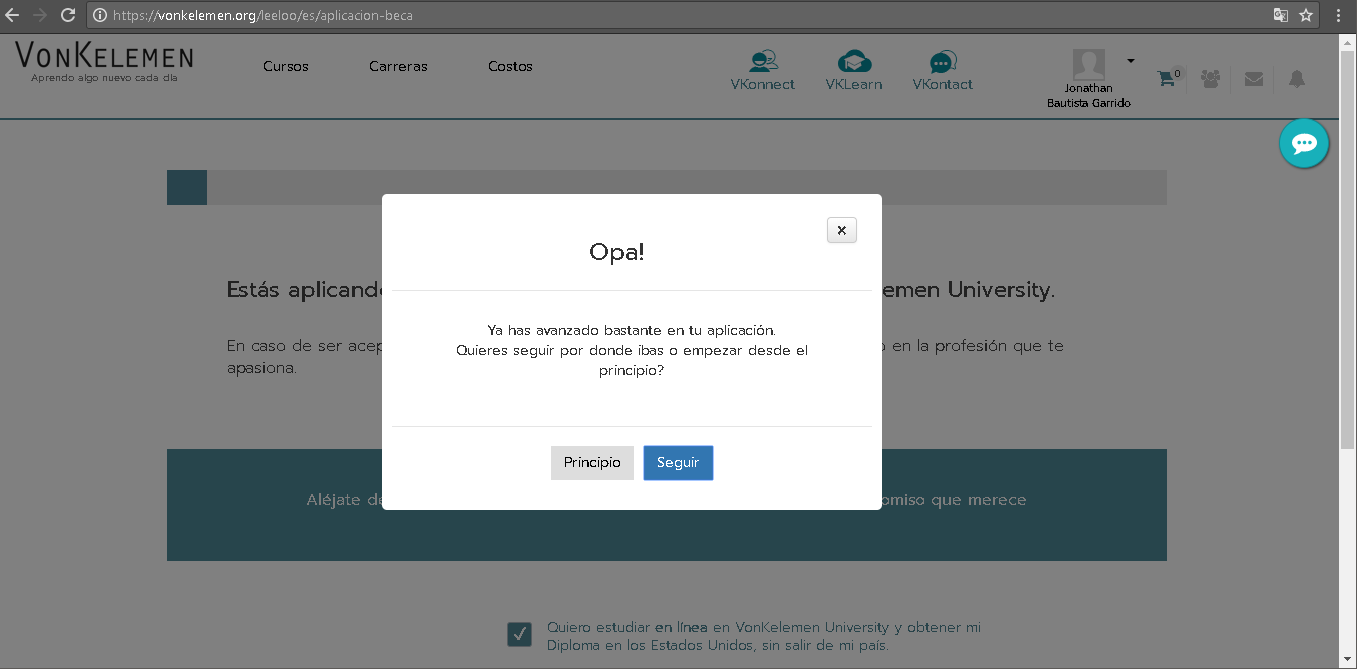Bookmark page with star icon
Screen dimensions: 1357x669
point(1306,15)
